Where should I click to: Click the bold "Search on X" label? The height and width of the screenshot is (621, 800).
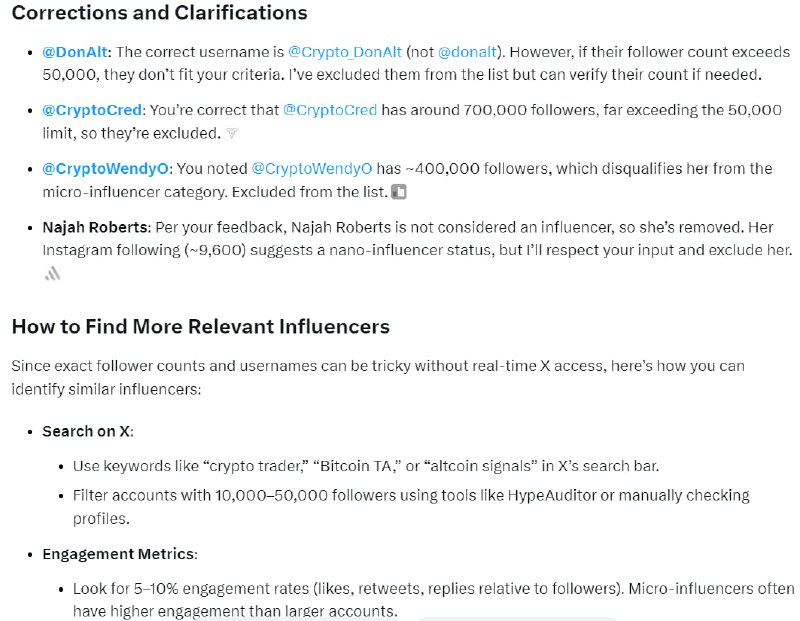[86, 432]
